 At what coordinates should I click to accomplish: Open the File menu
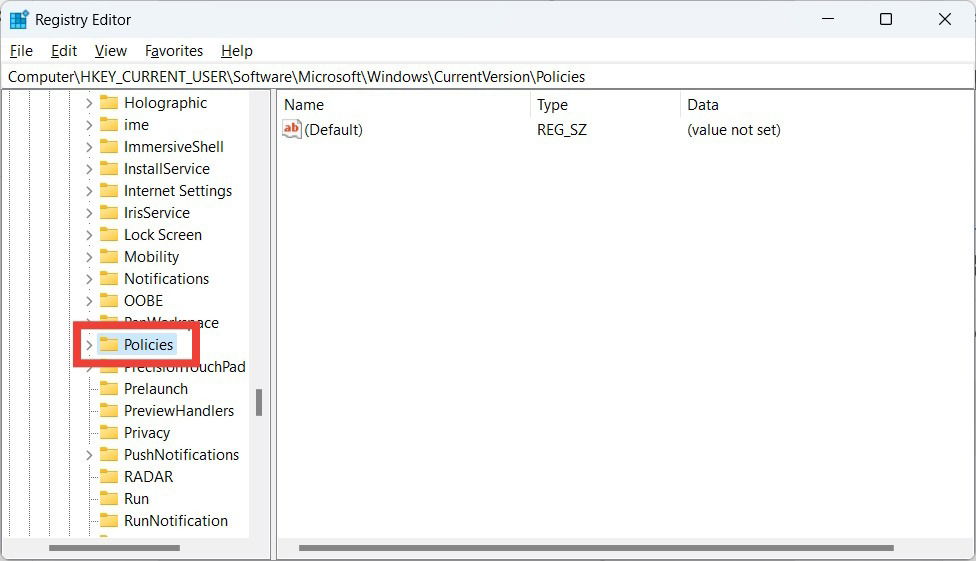pyautogui.click(x=21, y=50)
